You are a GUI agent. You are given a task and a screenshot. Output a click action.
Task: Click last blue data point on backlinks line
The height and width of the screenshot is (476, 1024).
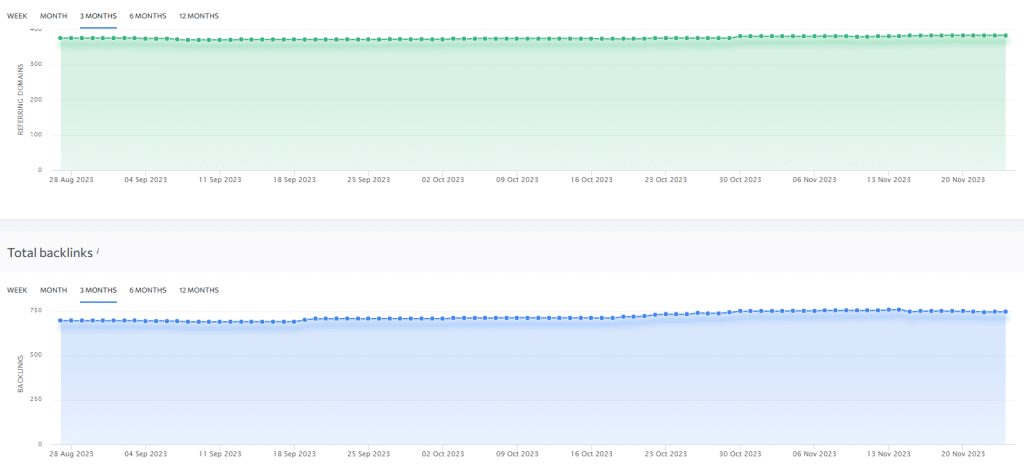[1005, 312]
